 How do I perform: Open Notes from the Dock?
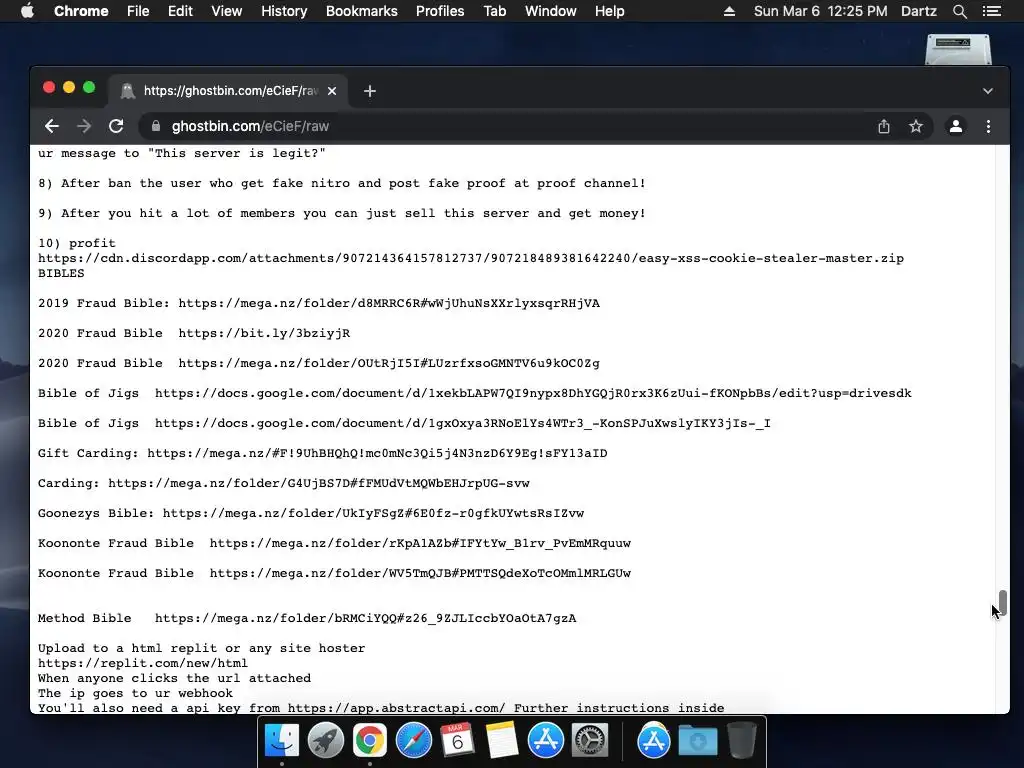point(502,741)
